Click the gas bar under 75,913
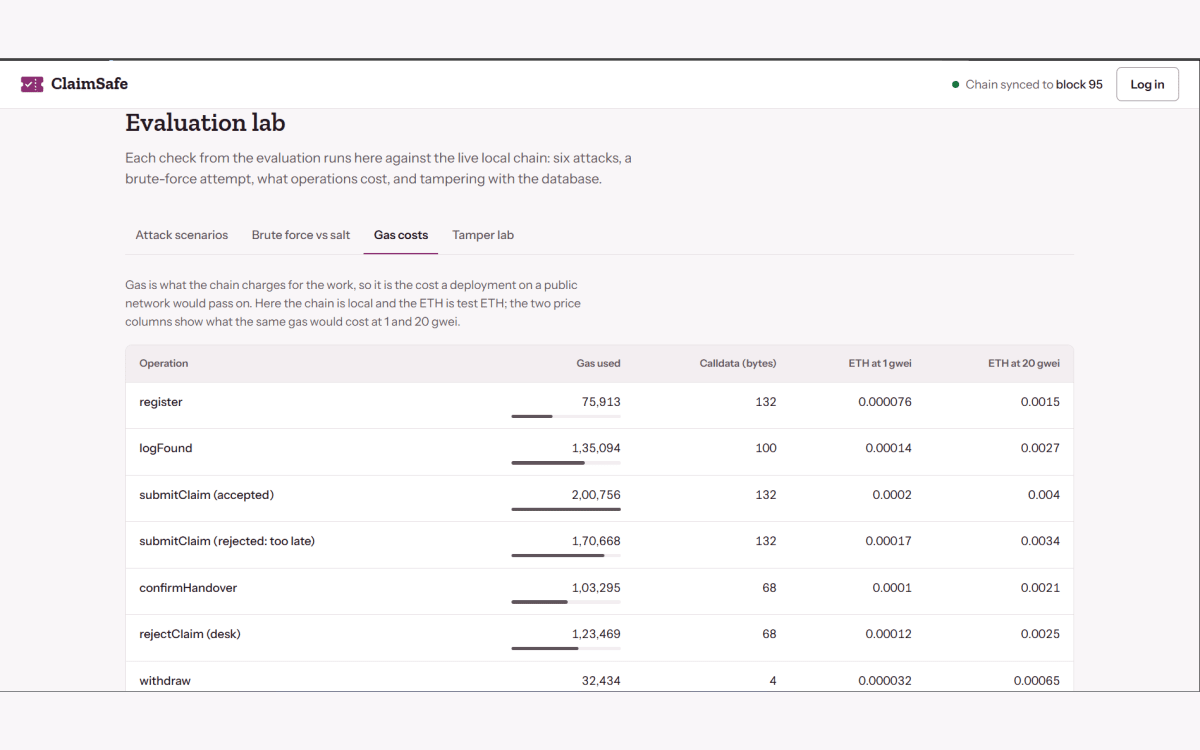This screenshot has width=1200, height=750. tap(566, 416)
